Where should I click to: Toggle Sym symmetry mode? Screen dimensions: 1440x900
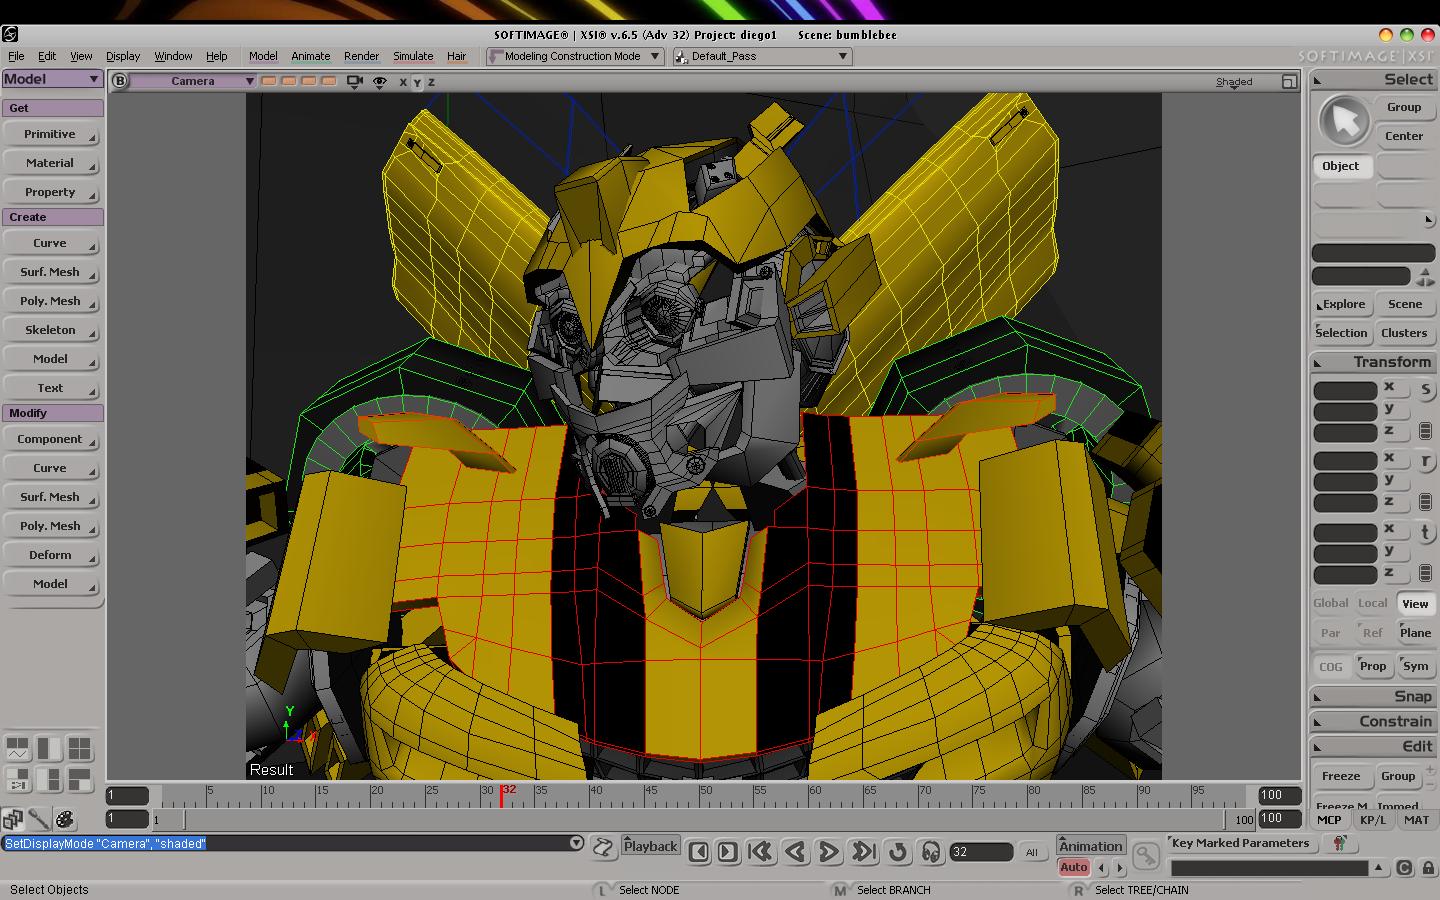click(x=1415, y=666)
